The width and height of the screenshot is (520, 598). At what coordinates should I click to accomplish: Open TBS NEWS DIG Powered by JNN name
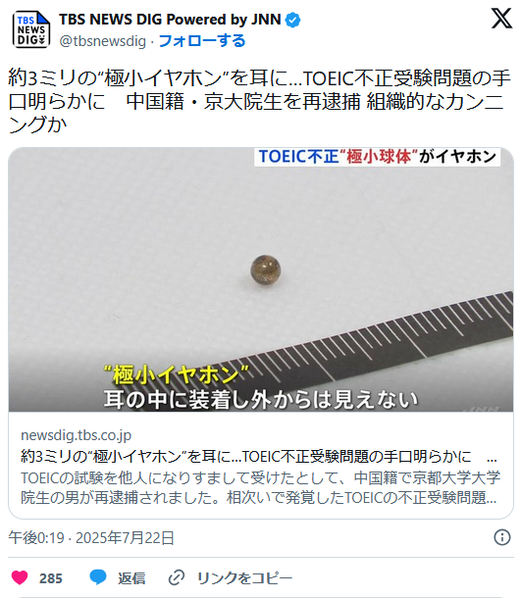[170, 19]
